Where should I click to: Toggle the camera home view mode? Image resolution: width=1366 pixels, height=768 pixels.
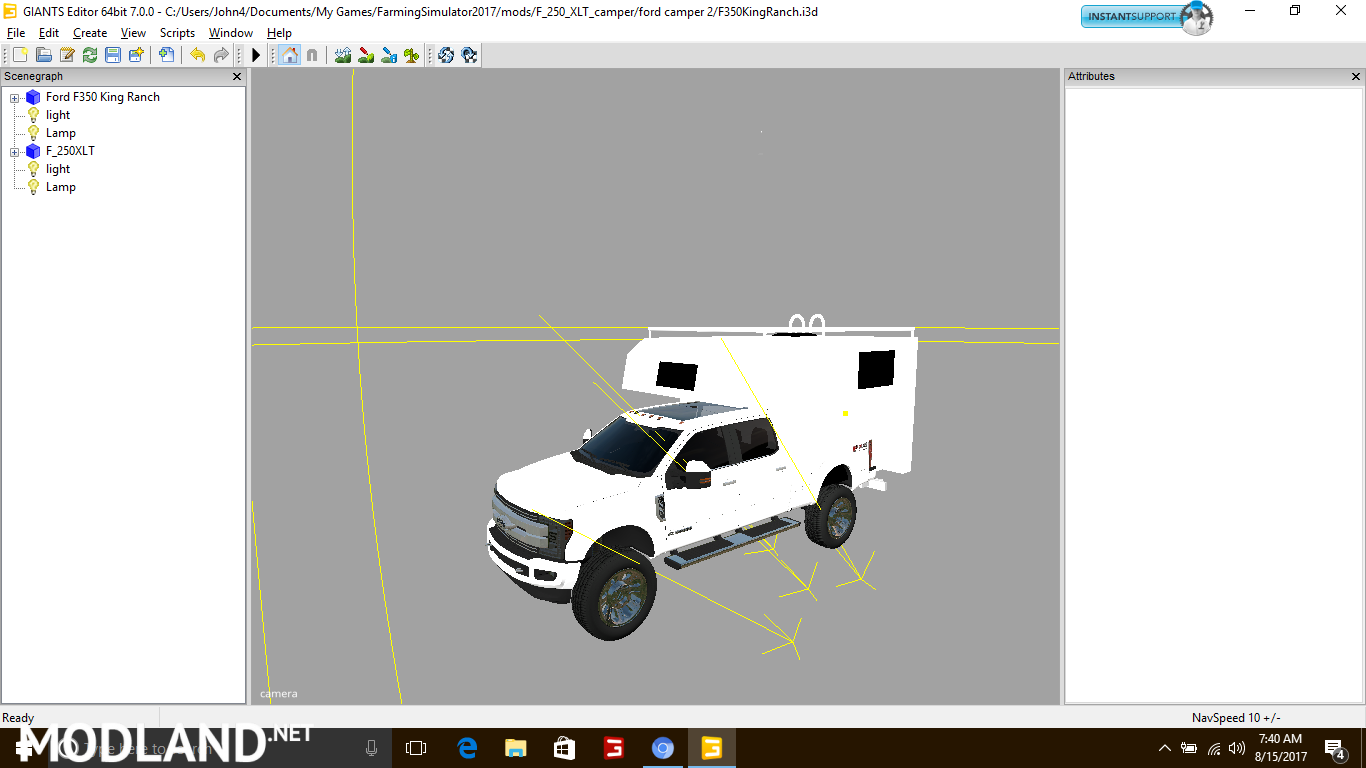(x=287, y=55)
